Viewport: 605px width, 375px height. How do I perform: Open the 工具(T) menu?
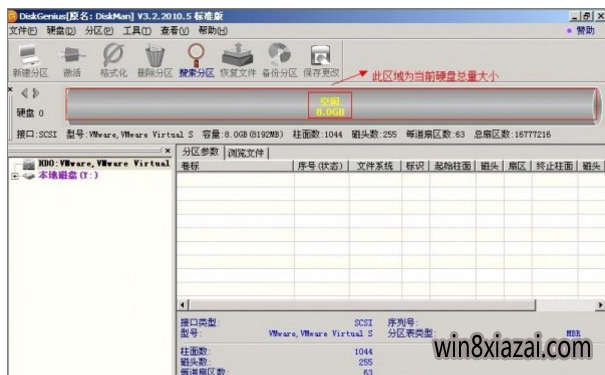(137, 30)
